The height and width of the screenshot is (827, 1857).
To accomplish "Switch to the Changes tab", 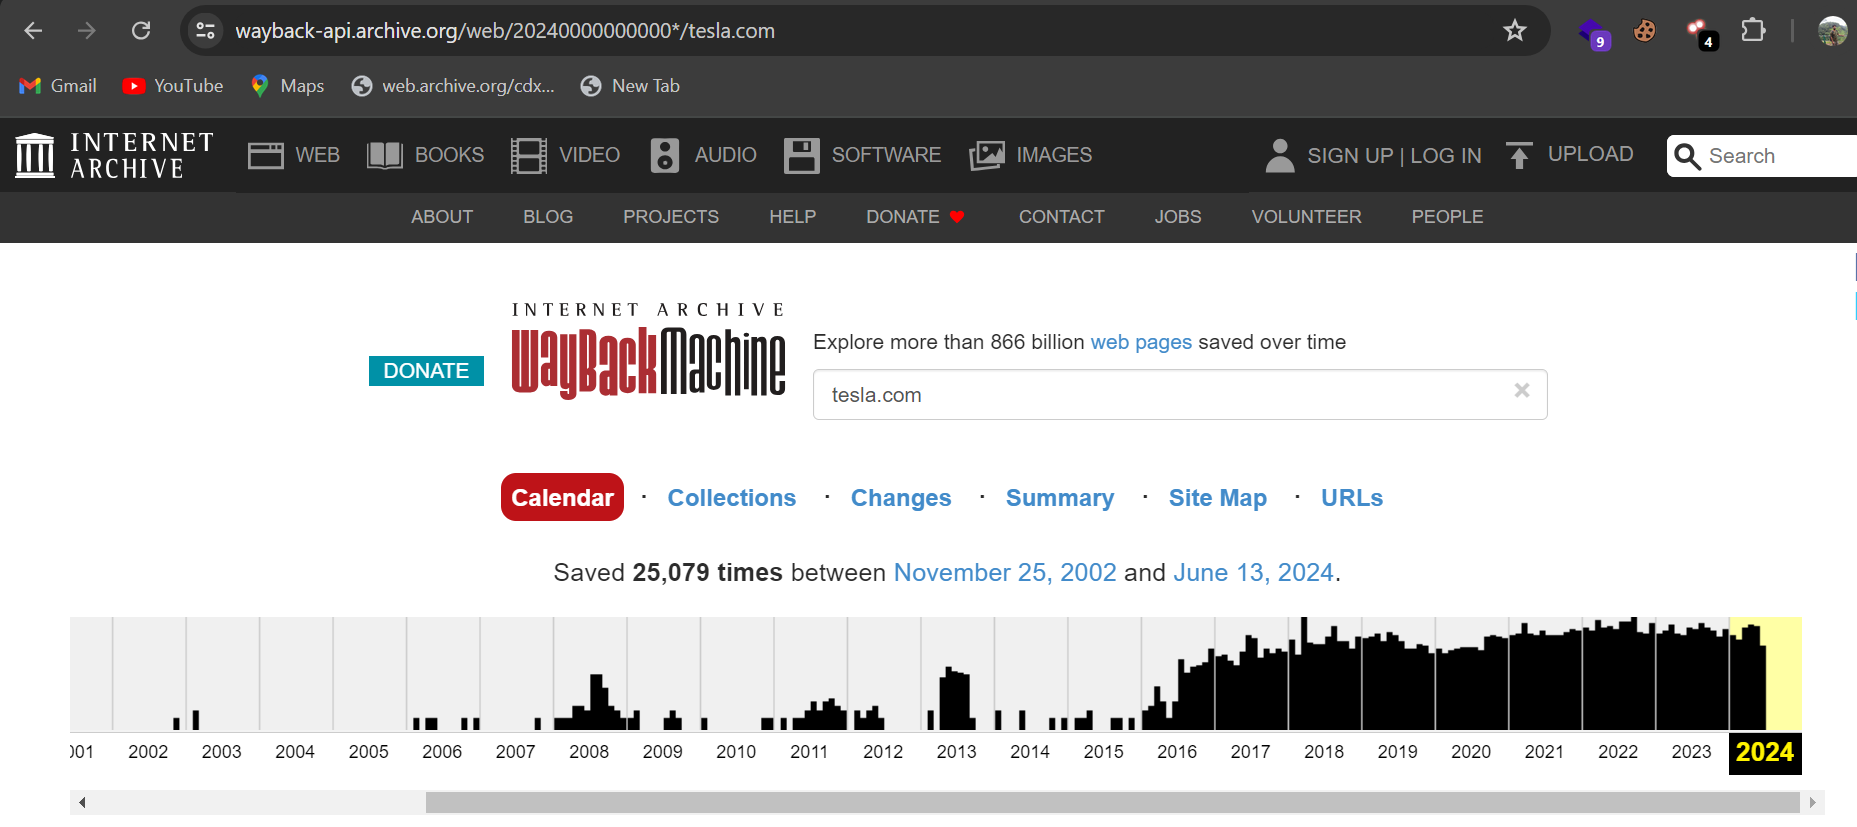I will pyautogui.click(x=901, y=498).
